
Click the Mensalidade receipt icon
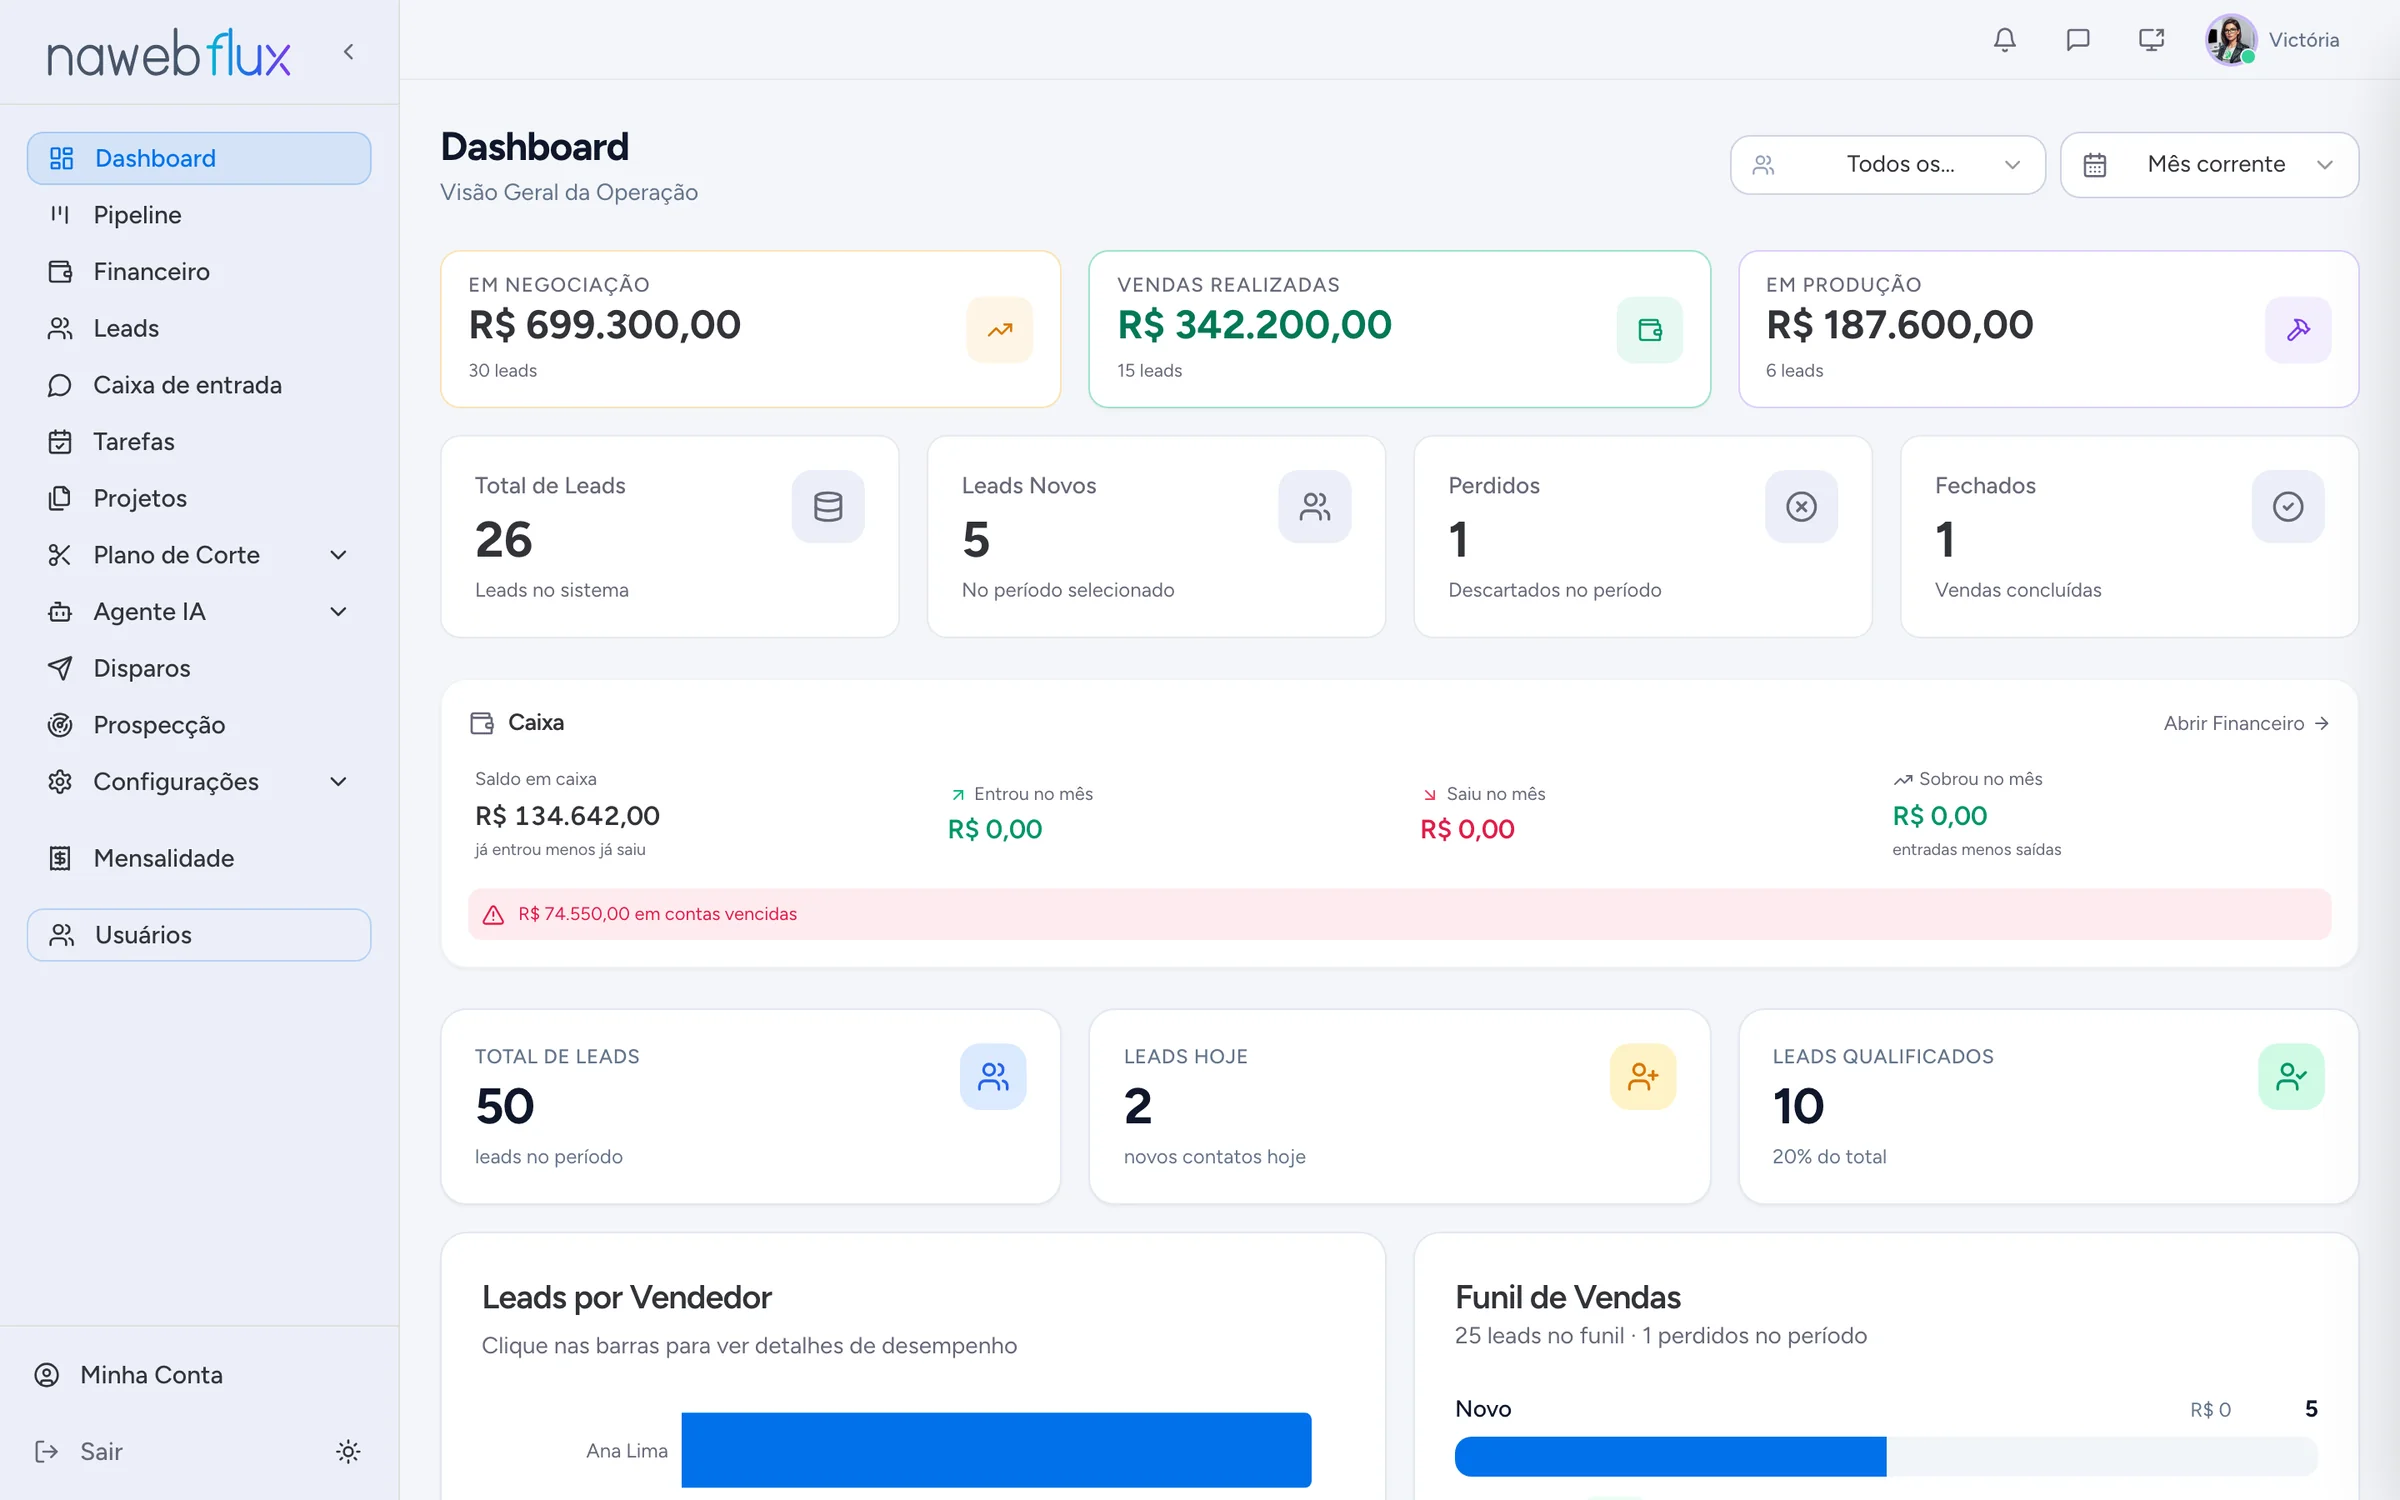click(60, 858)
